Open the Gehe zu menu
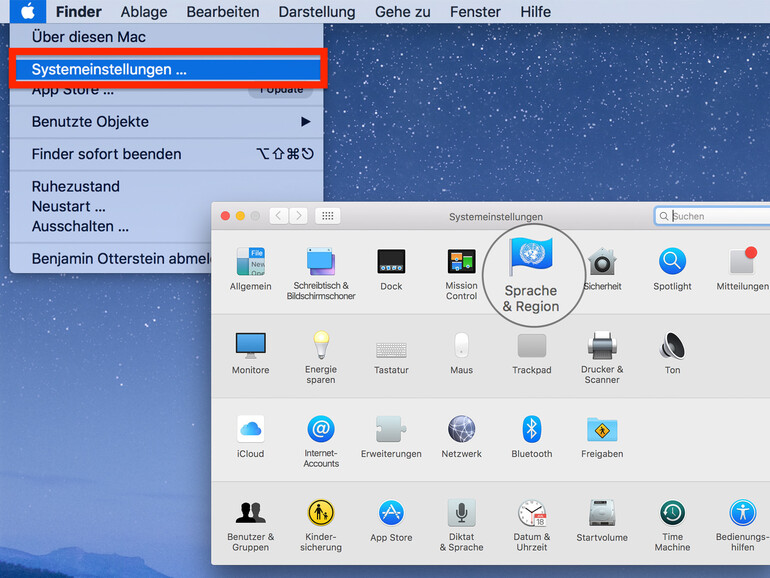Screen dimensions: 770x578 pyautogui.click(x=402, y=11)
